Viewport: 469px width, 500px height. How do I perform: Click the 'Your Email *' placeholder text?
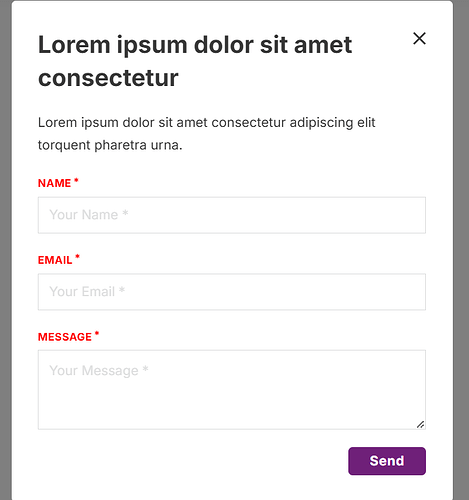(87, 292)
